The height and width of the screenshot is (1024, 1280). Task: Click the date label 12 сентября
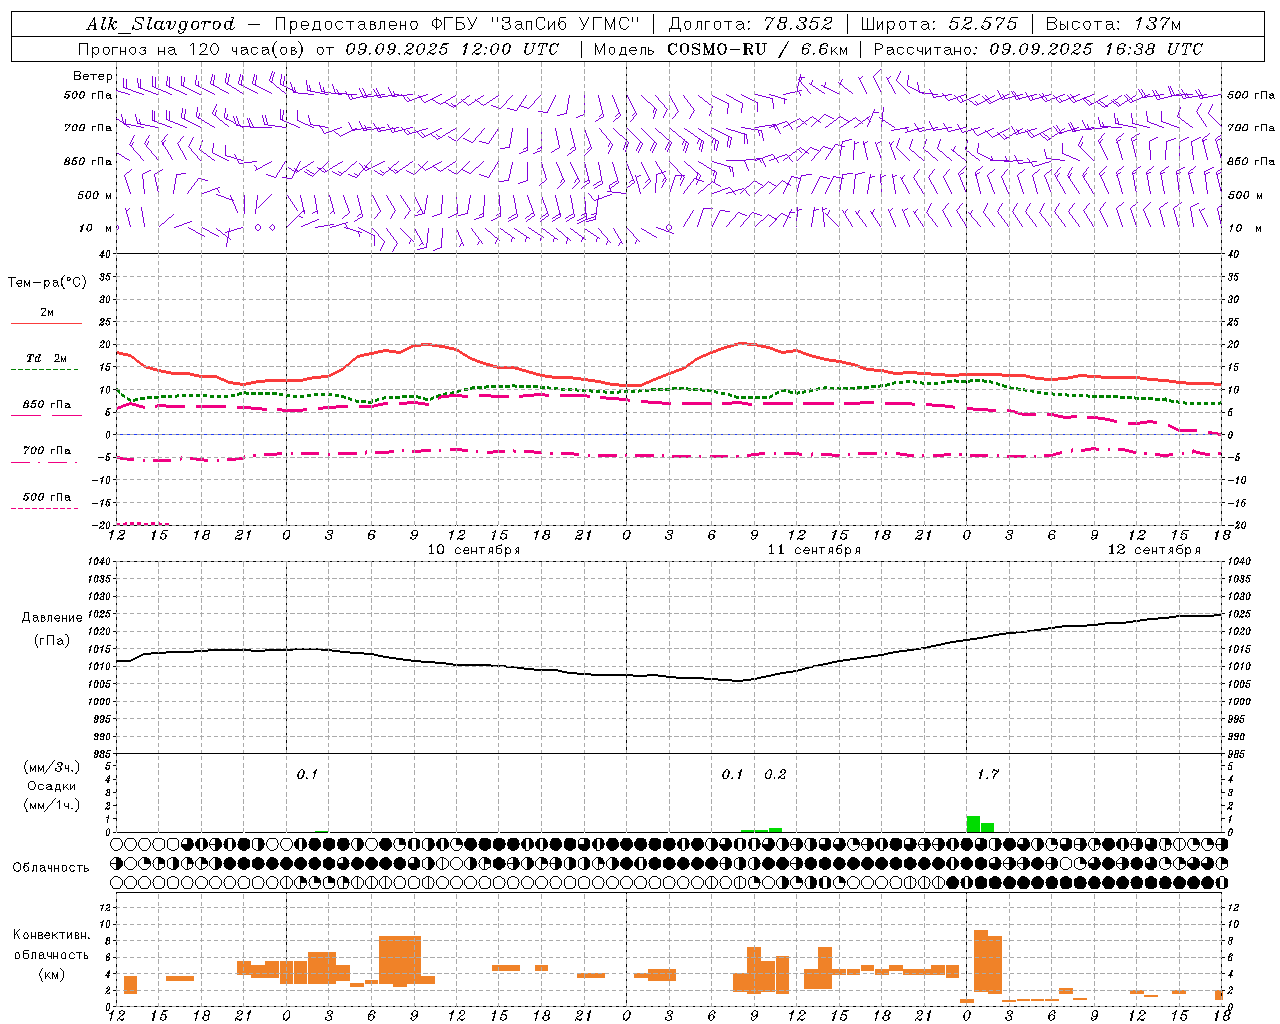pos(1154,550)
